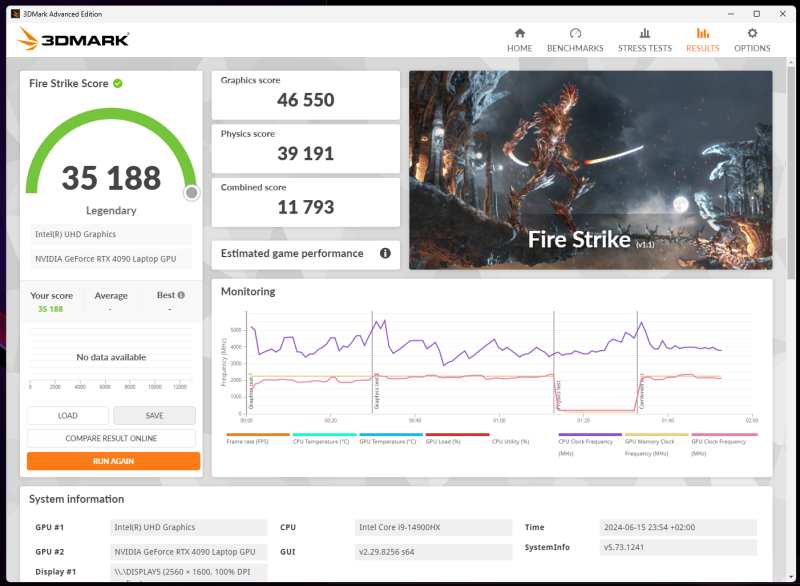Click COMPARE RESULT ONLINE button
The height and width of the screenshot is (586, 800).
[111, 438]
